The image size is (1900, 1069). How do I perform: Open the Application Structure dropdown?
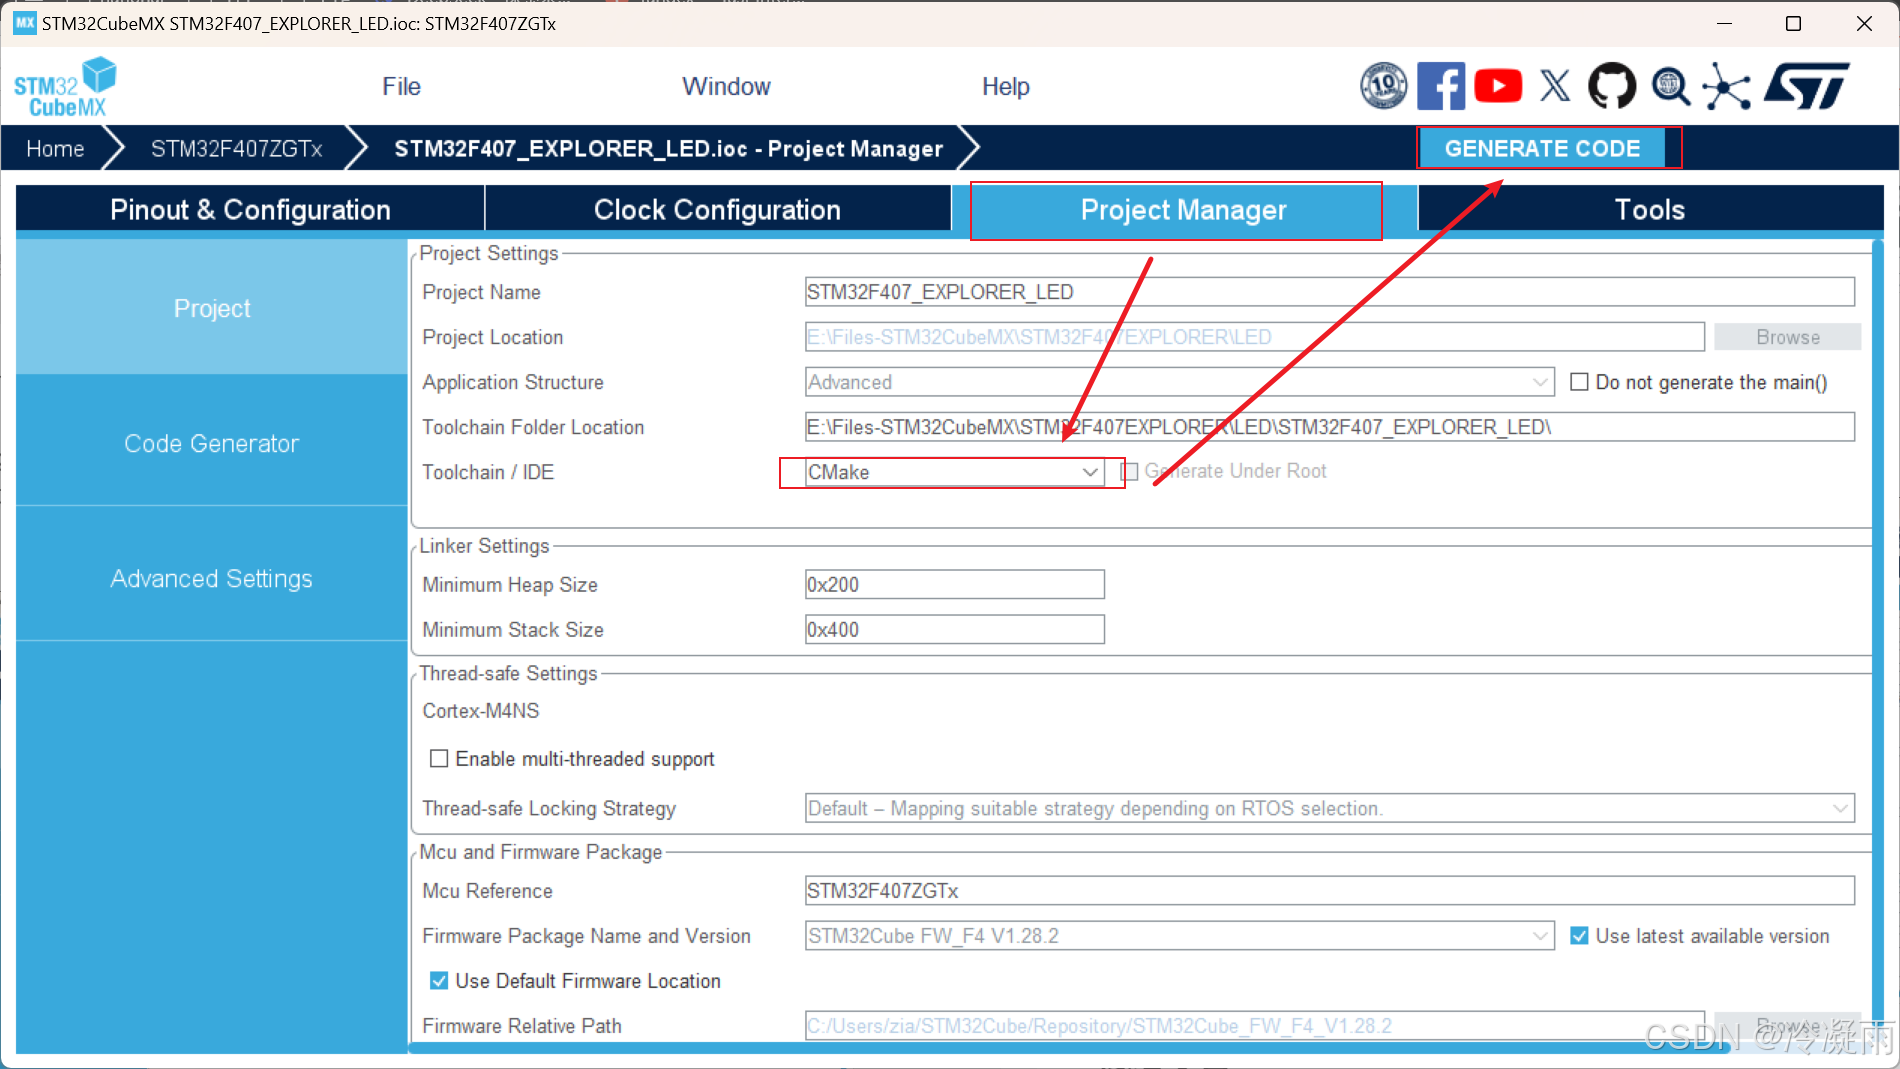point(1180,382)
